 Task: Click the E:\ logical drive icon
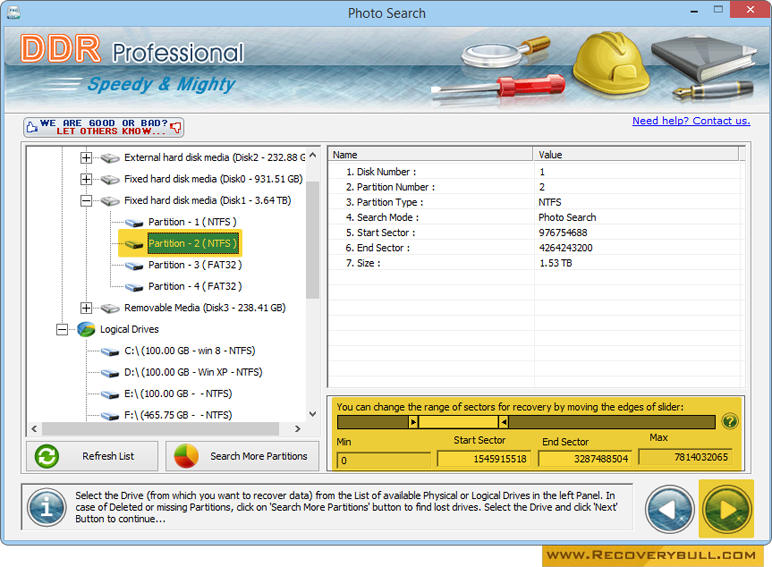tap(110, 394)
